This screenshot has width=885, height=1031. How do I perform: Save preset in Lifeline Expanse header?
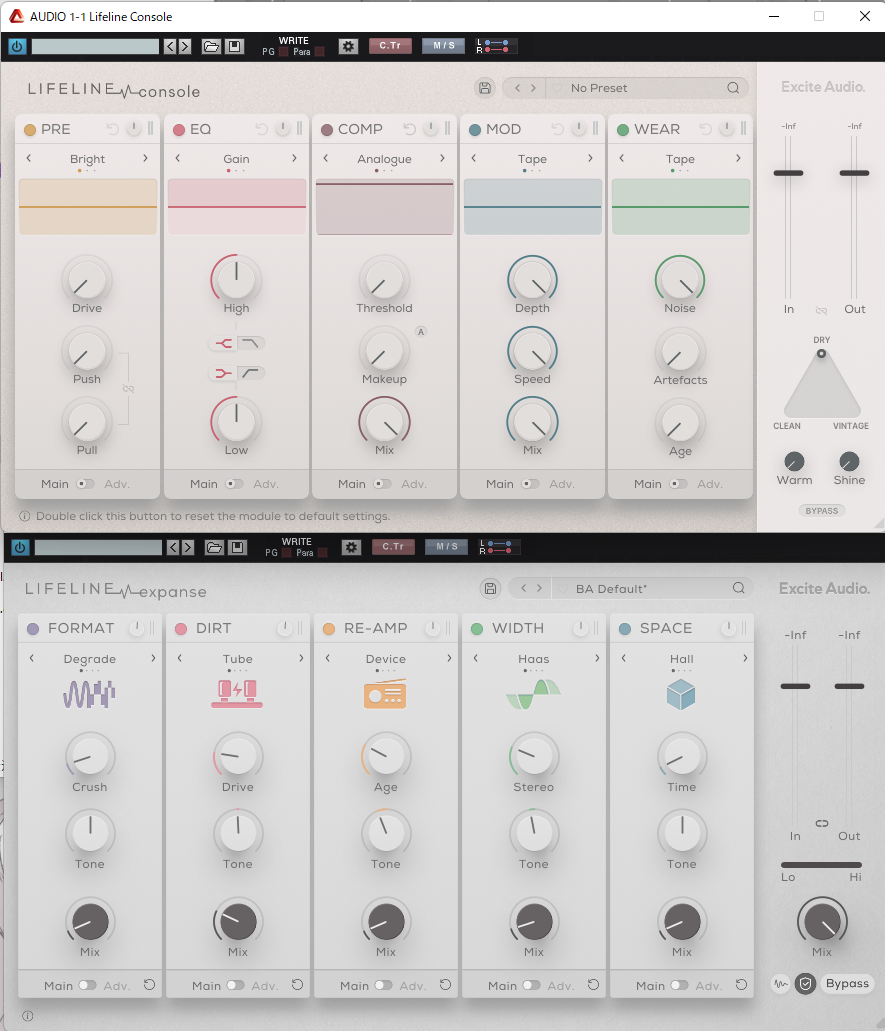click(x=490, y=588)
